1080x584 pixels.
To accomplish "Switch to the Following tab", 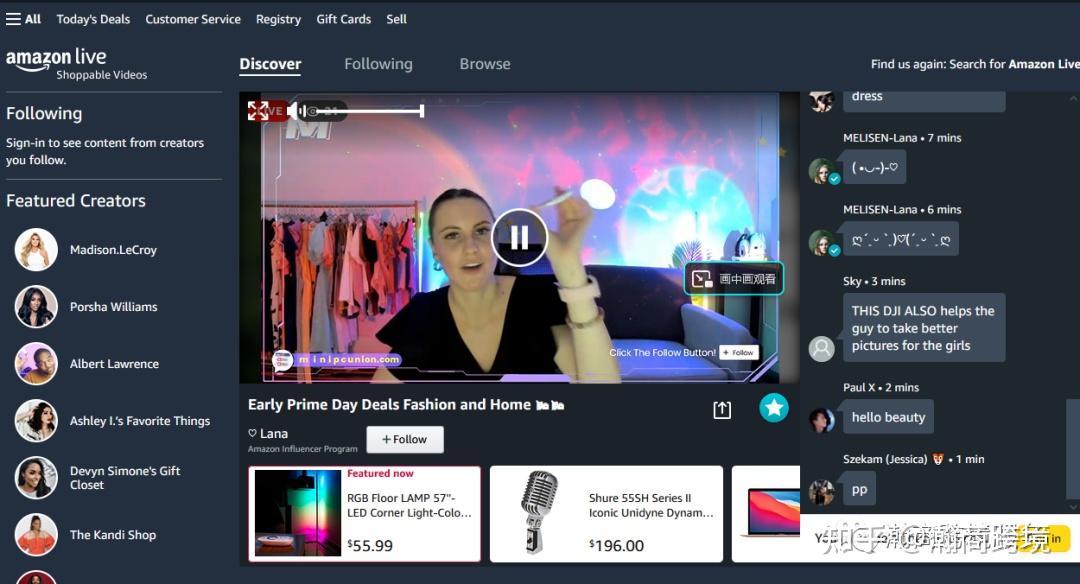I will coord(378,63).
